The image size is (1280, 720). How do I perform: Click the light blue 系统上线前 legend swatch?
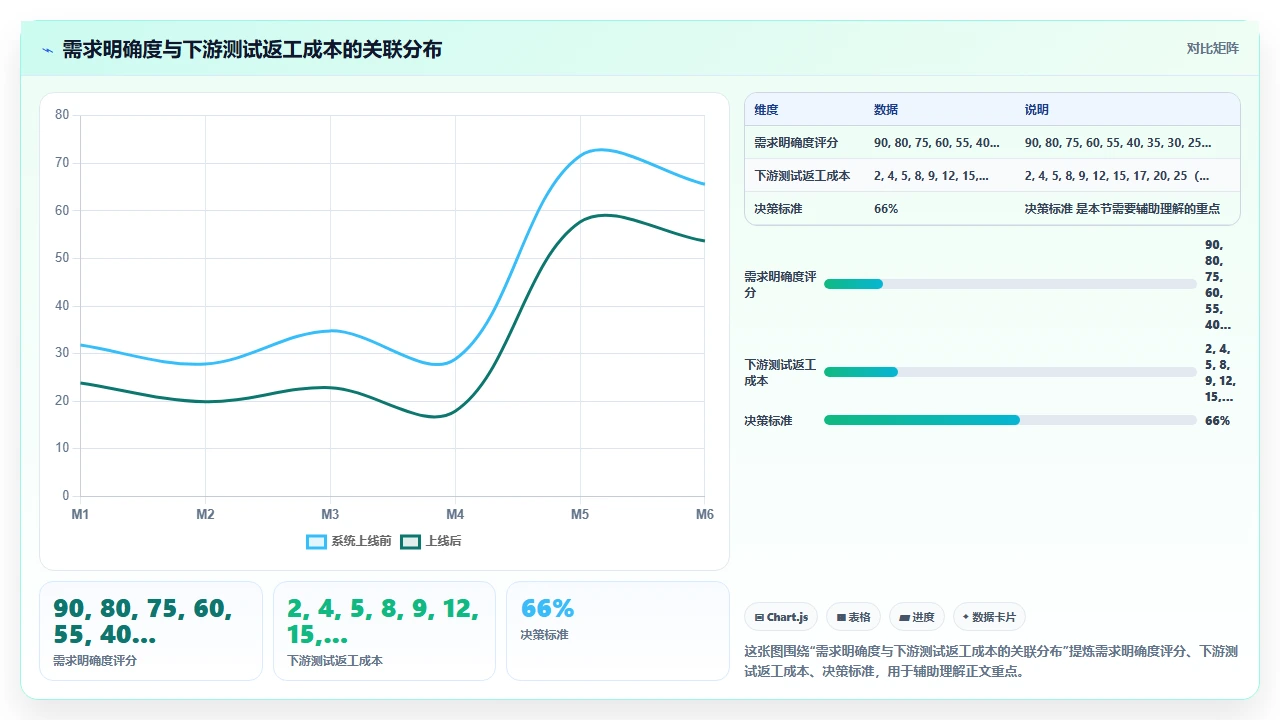pyautogui.click(x=316, y=542)
